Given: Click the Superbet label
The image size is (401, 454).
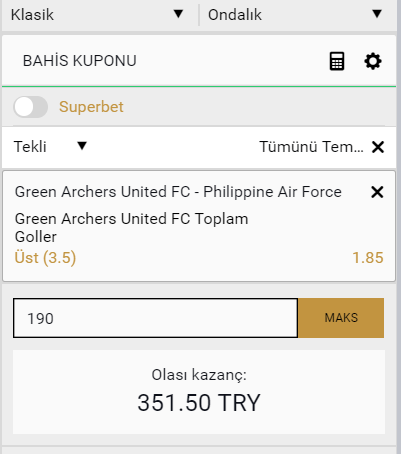Looking at the screenshot, I should point(91,107).
